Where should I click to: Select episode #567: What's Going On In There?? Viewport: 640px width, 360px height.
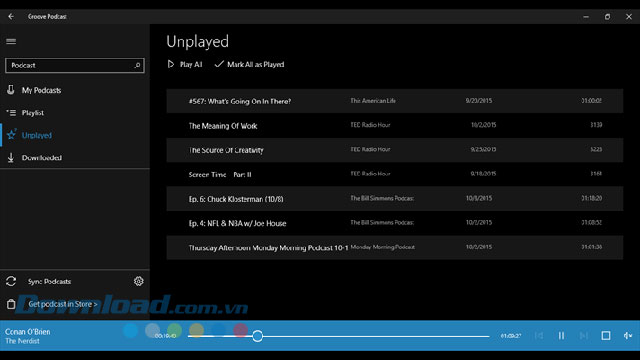[x=395, y=101]
